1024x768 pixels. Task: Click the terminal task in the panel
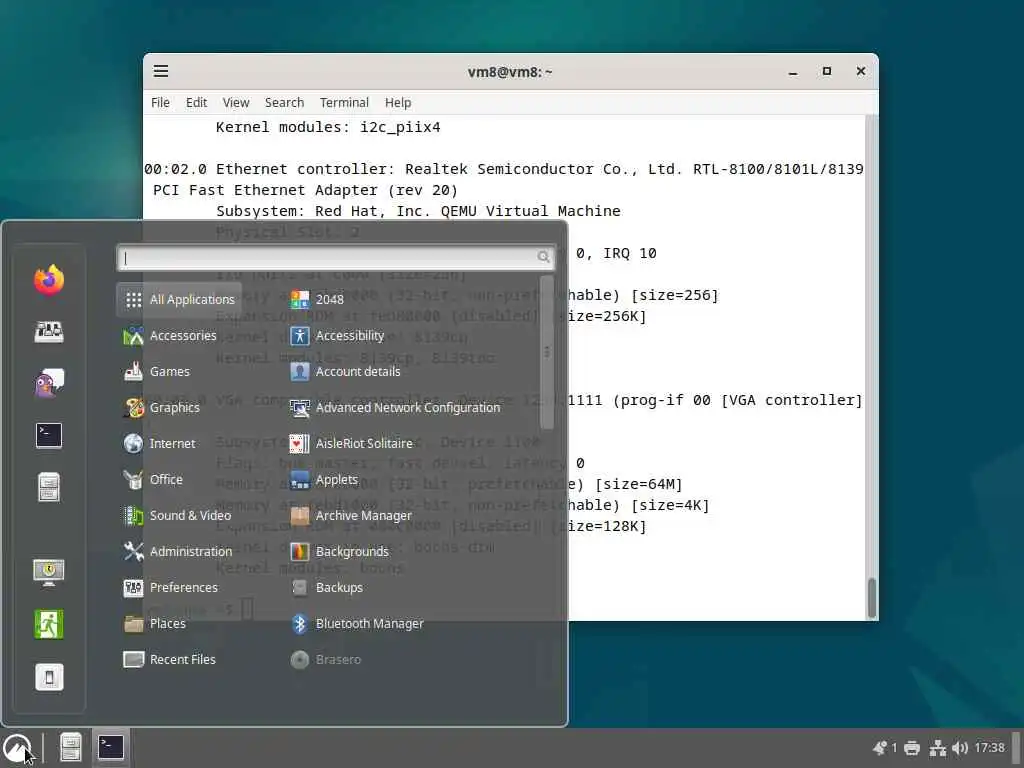(111, 747)
